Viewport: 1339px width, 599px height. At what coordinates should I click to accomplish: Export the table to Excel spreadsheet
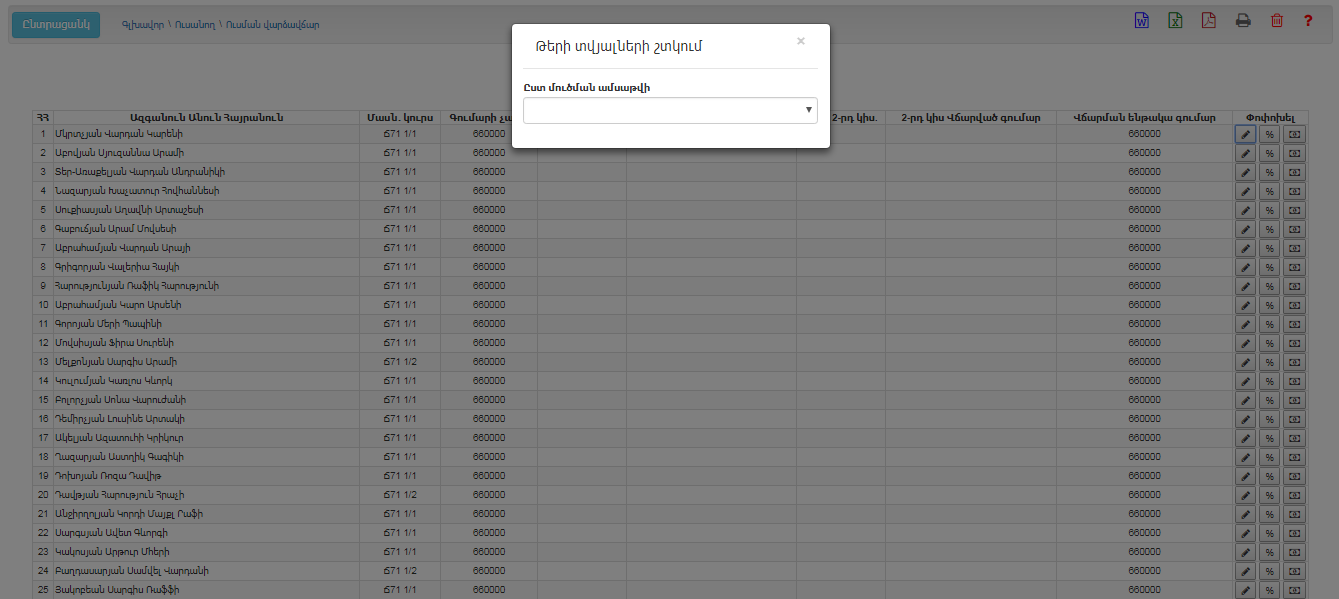click(x=1175, y=21)
